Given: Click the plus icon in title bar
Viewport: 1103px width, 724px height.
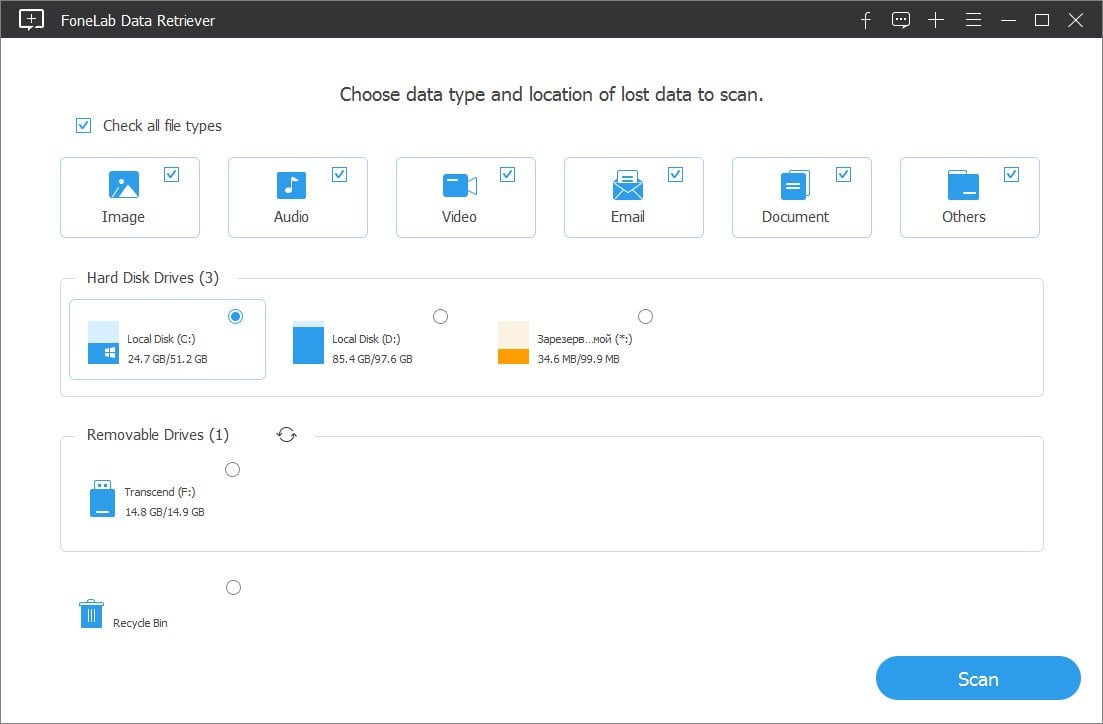Looking at the screenshot, I should click(x=937, y=20).
